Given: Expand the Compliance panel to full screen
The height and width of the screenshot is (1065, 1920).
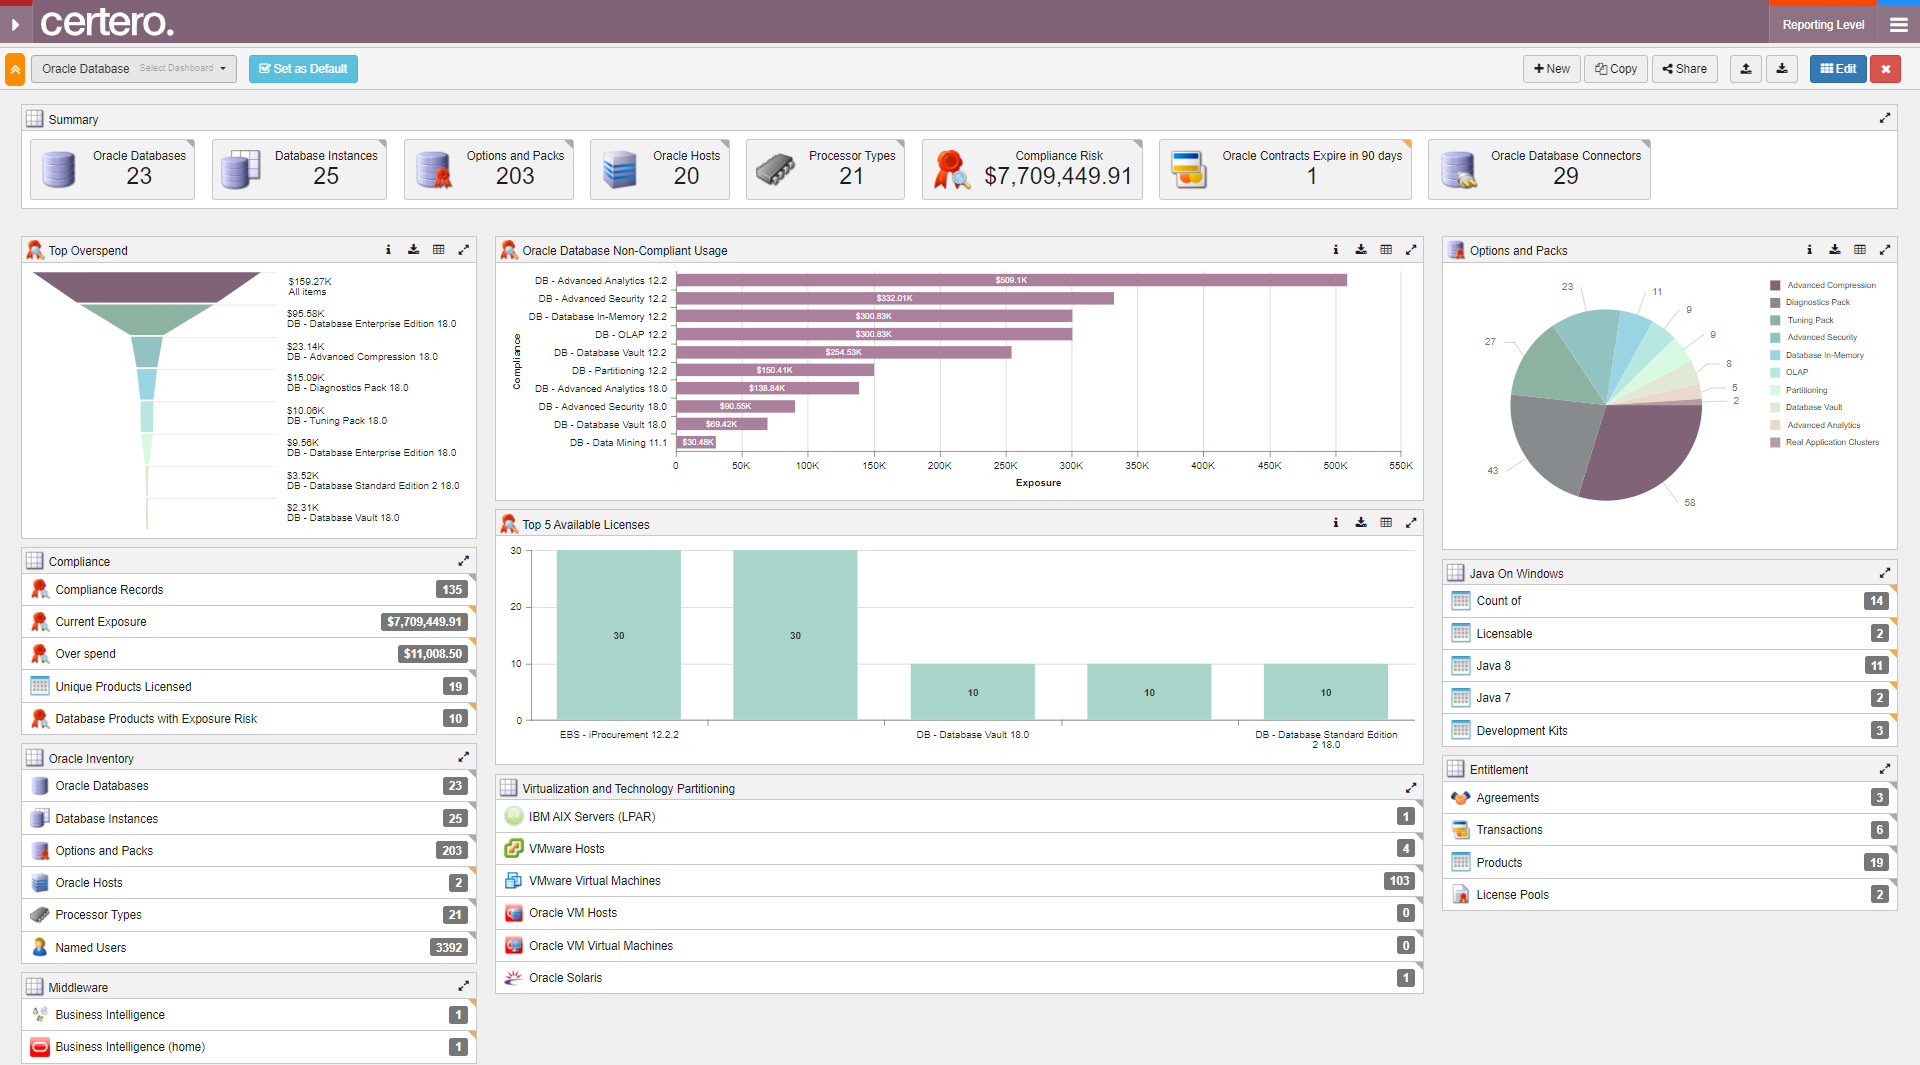Looking at the screenshot, I should pyautogui.click(x=464, y=561).
